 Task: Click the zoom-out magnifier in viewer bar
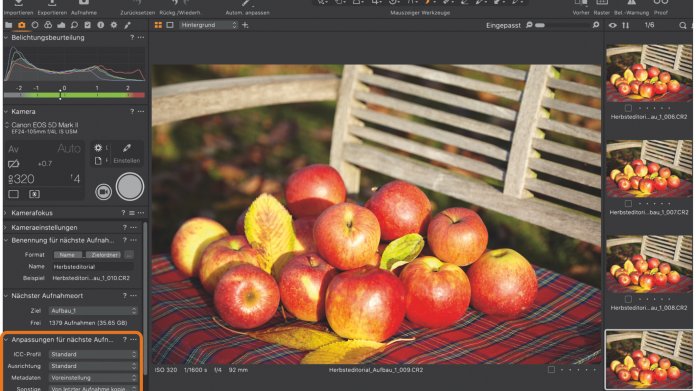529,25
